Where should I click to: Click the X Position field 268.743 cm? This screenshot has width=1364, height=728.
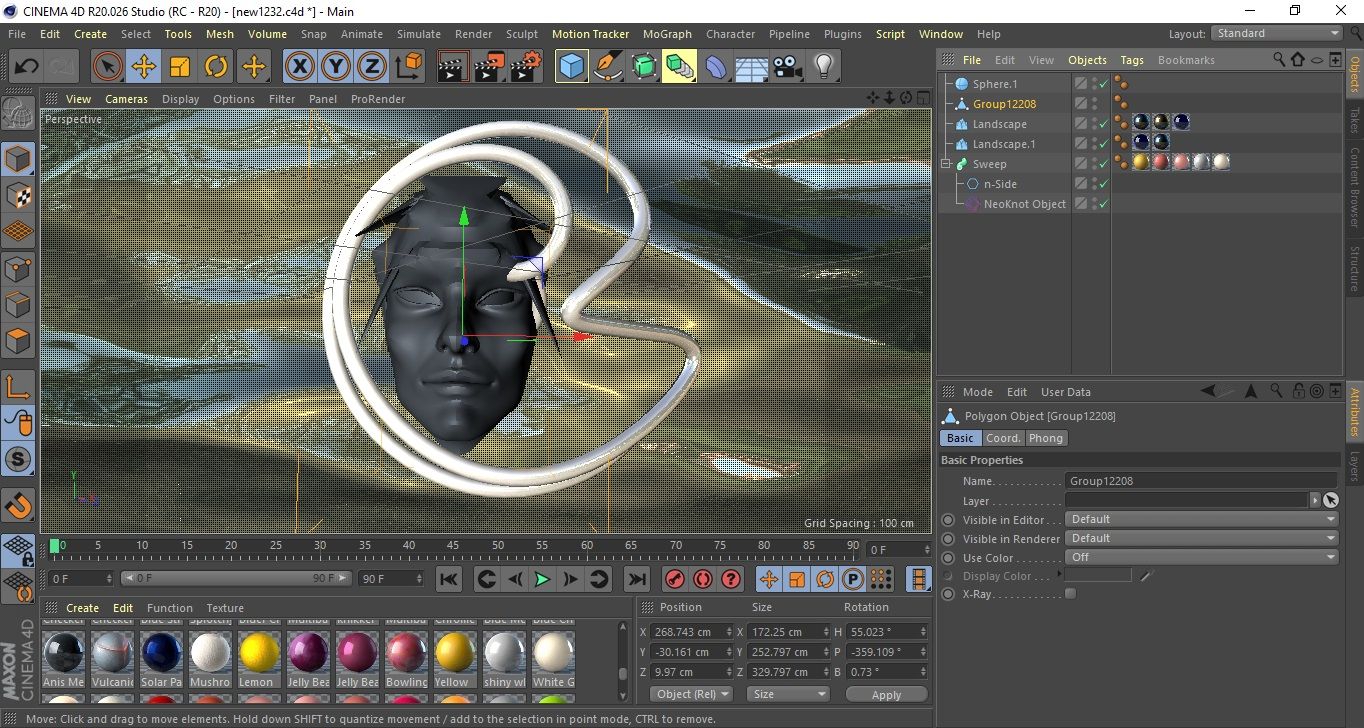(691, 632)
